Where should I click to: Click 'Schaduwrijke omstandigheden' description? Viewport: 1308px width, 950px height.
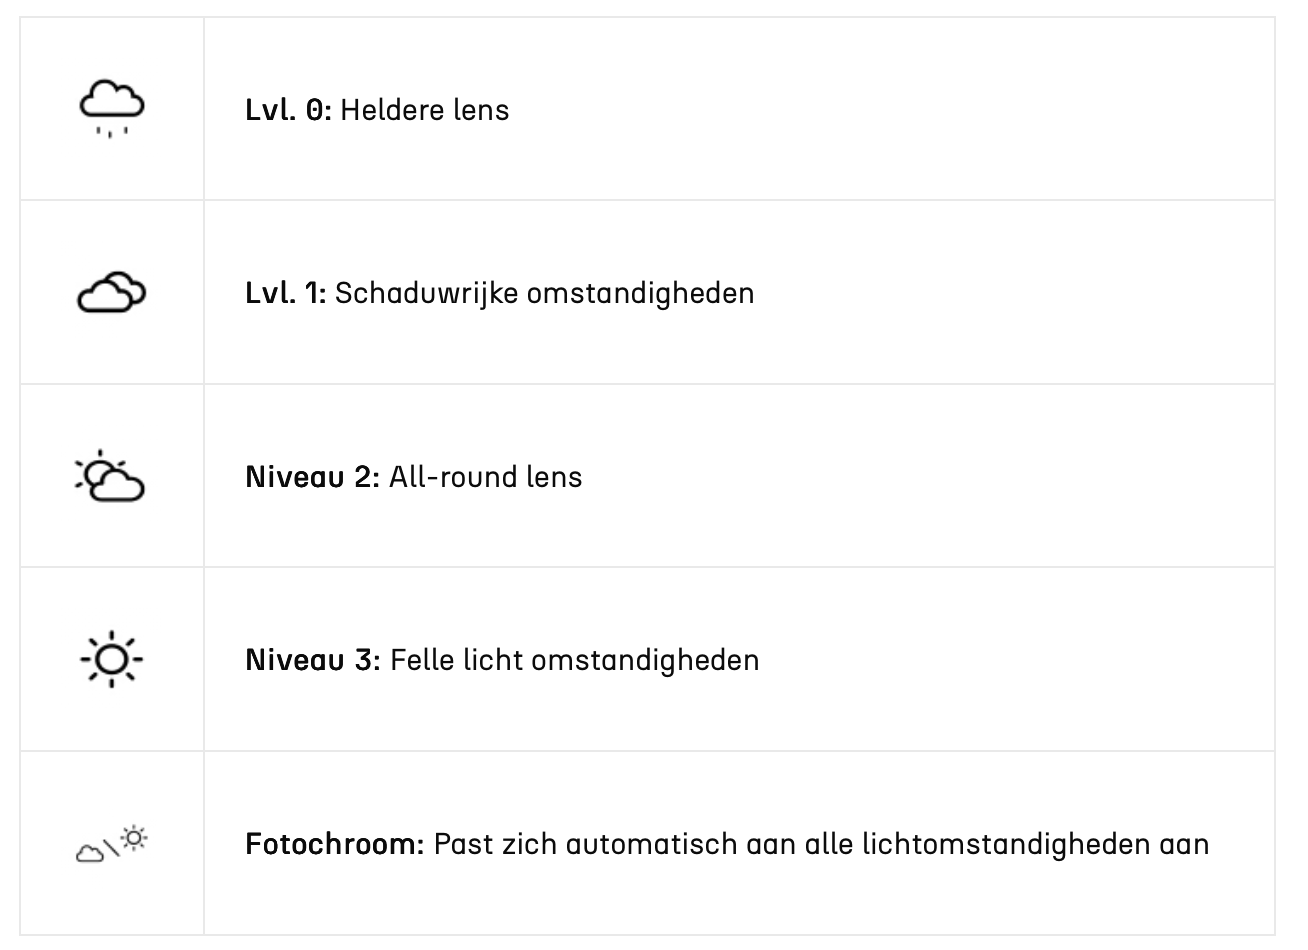tap(545, 293)
